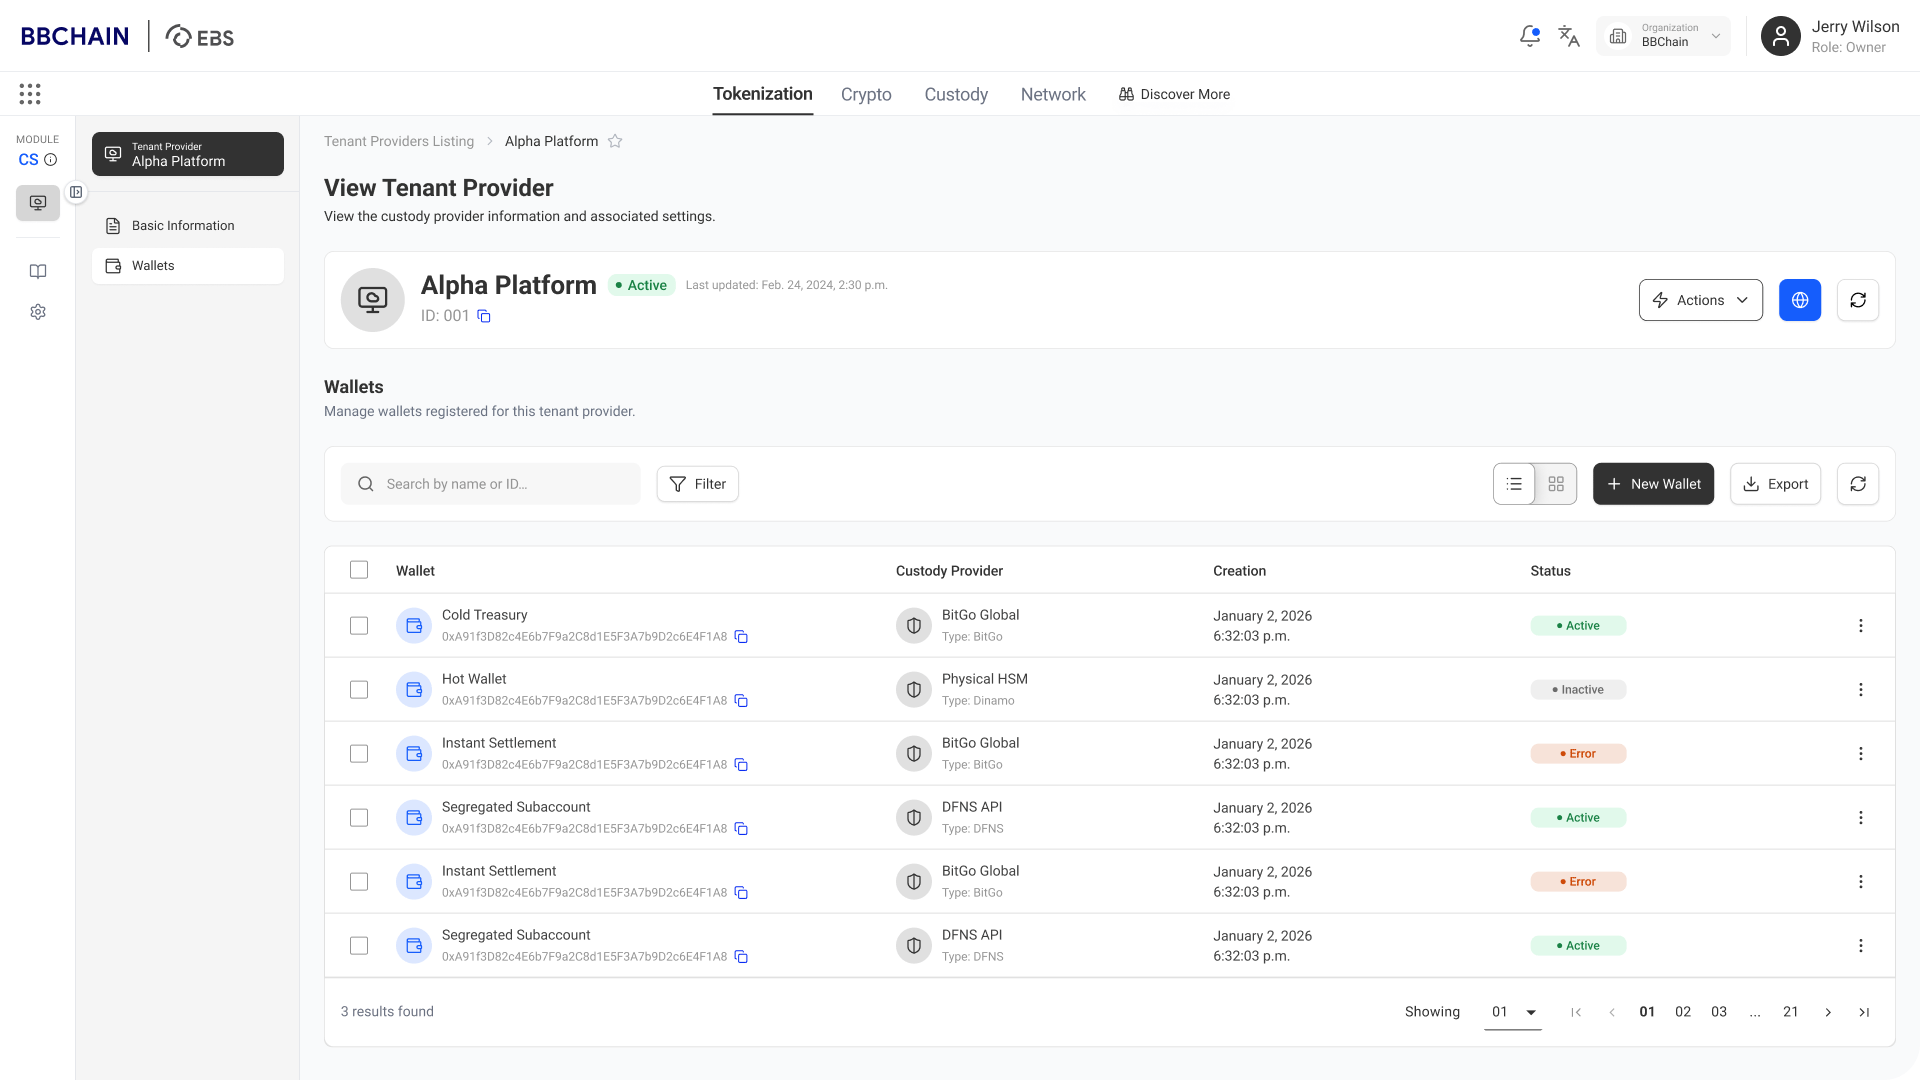
Task: Expand the Actions dropdown
Action: [1700, 300]
